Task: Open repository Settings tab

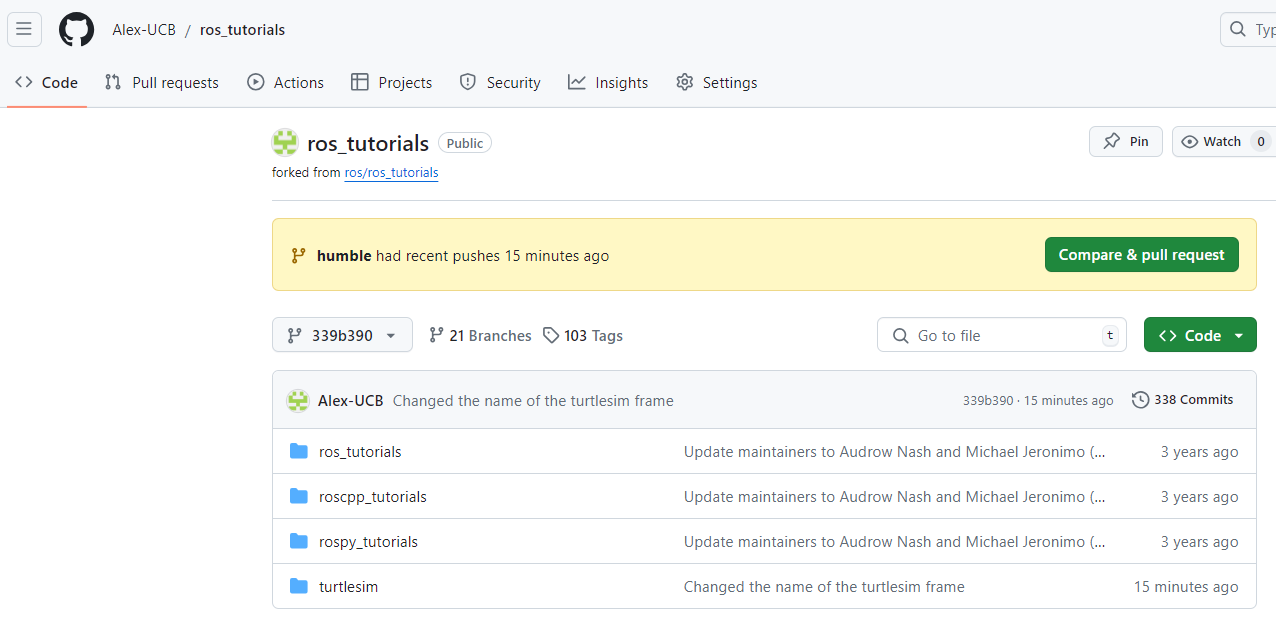Action: (717, 82)
